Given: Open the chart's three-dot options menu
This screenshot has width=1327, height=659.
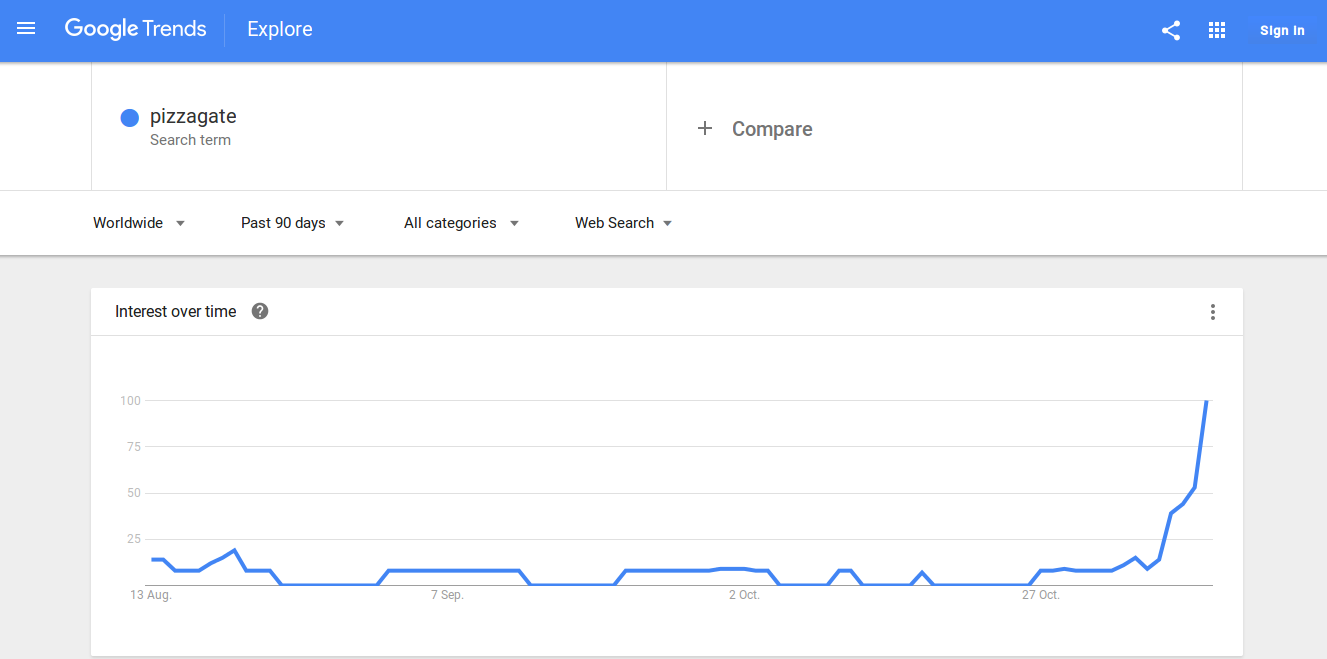Looking at the screenshot, I should coord(1213,312).
